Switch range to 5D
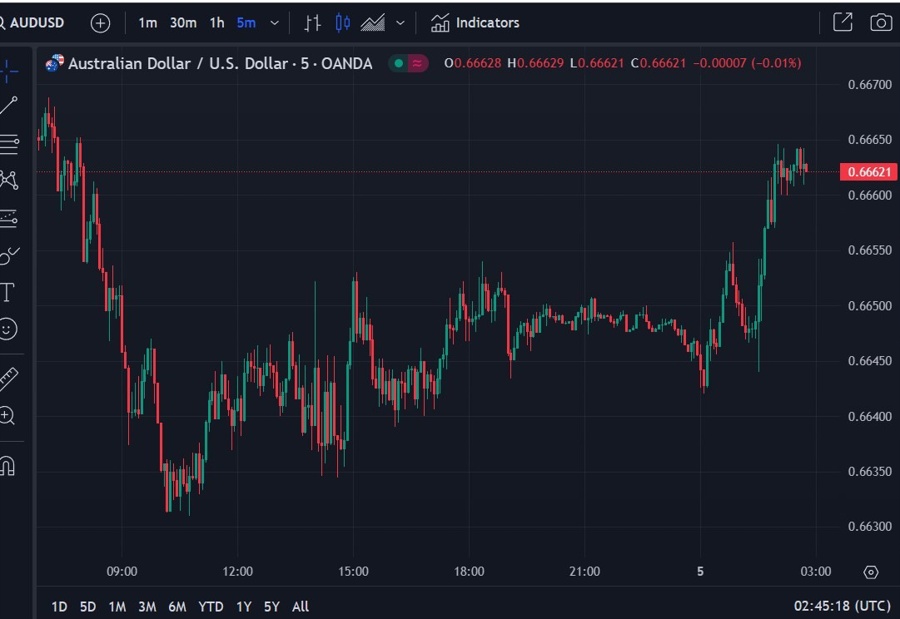The height and width of the screenshot is (619, 900). (x=88, y=606)
